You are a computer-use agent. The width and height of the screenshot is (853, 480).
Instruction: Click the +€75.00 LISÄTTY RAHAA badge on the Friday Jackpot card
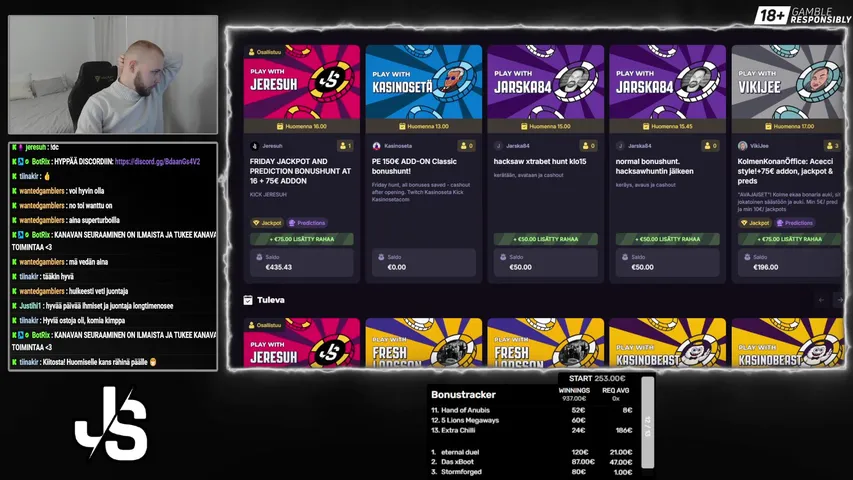click(x=301, y=239)
